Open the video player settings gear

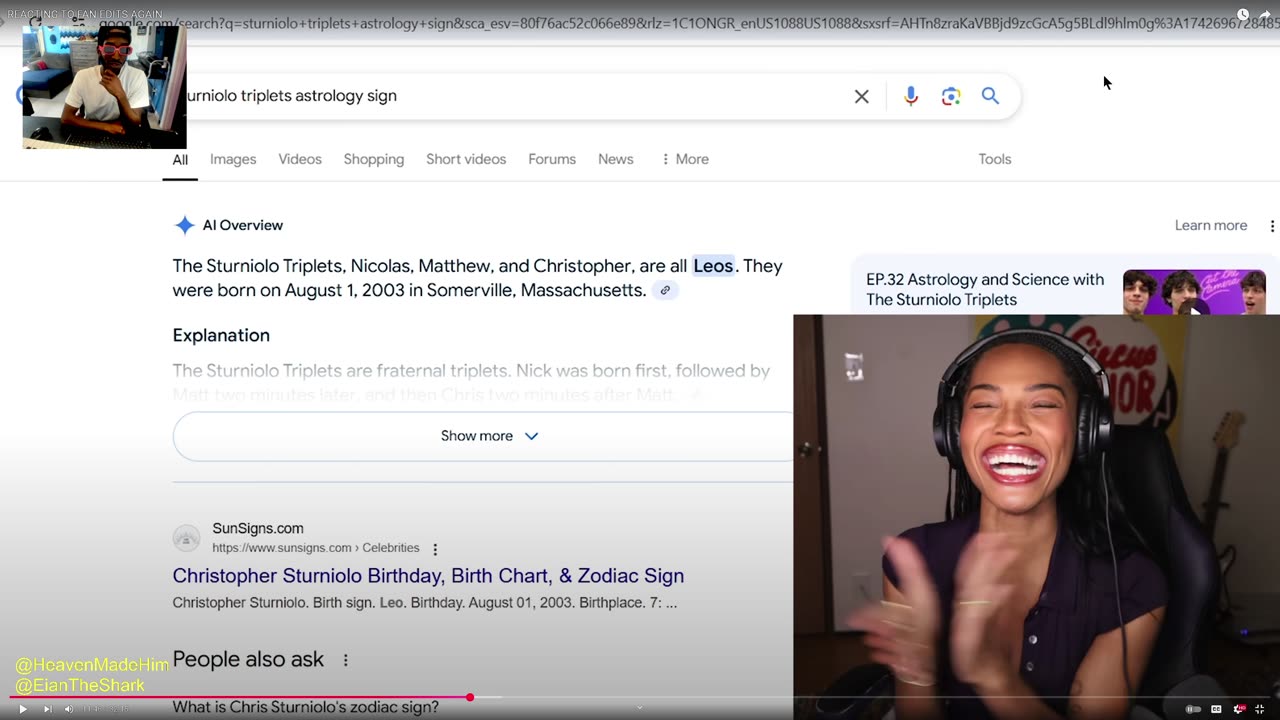click(1239, 709)
